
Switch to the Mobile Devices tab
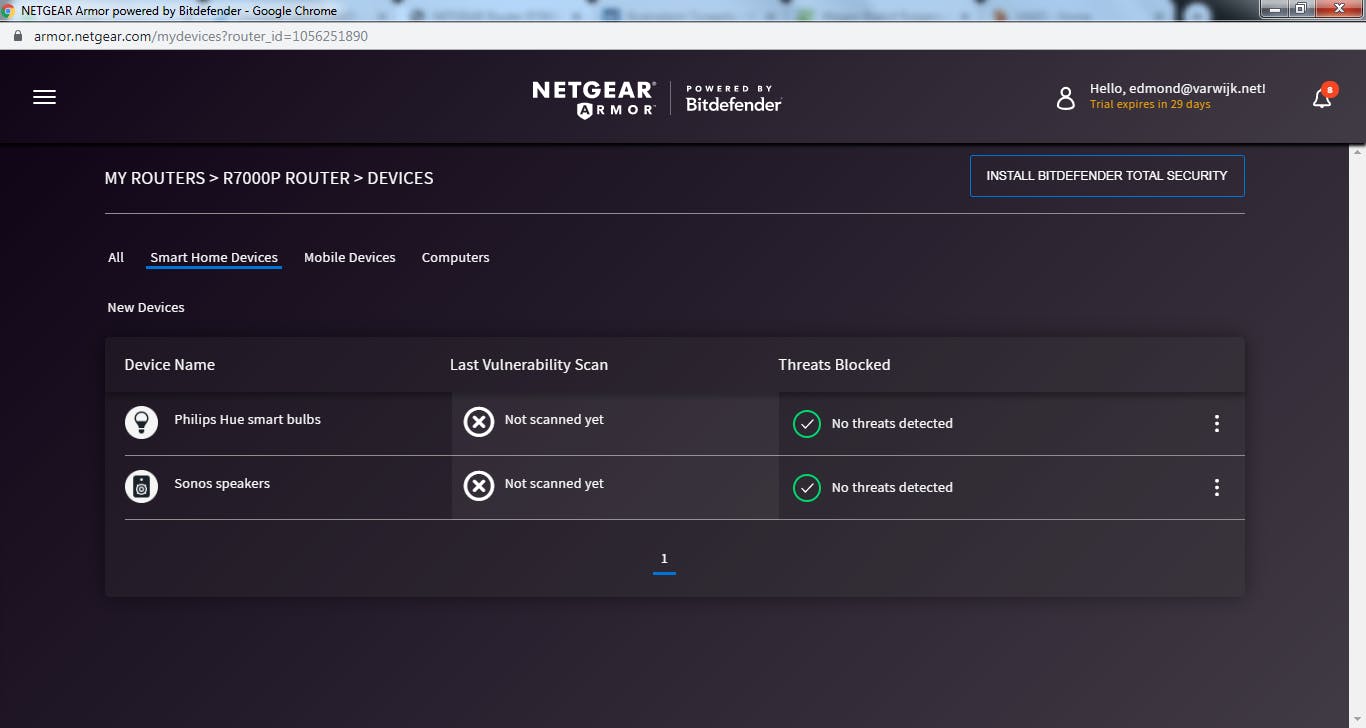click(x=350, y=258)
